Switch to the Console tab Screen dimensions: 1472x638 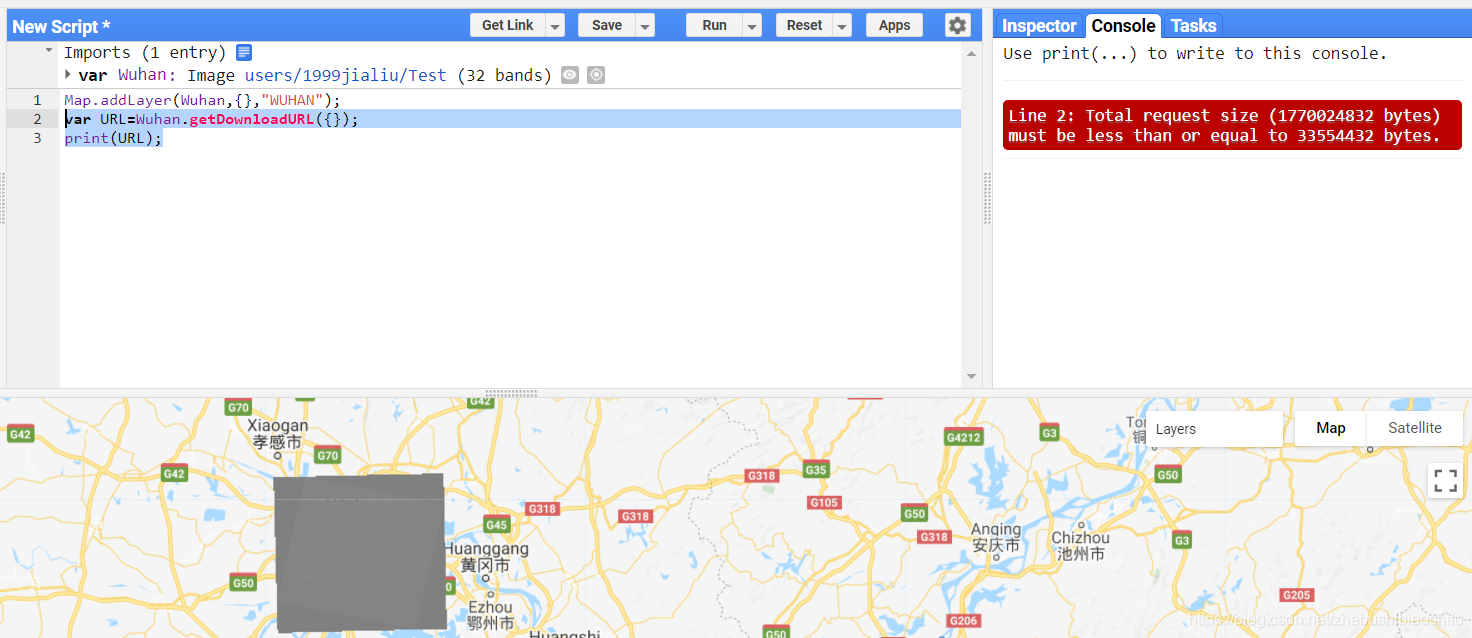pyautogui.click(x=1123, y=26)
